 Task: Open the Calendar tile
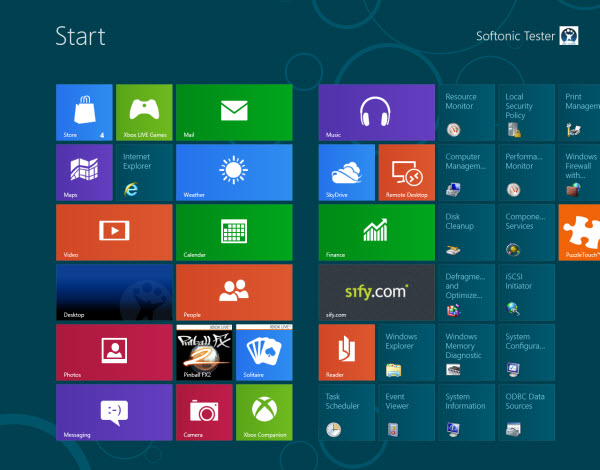click(x=233, y=232)
